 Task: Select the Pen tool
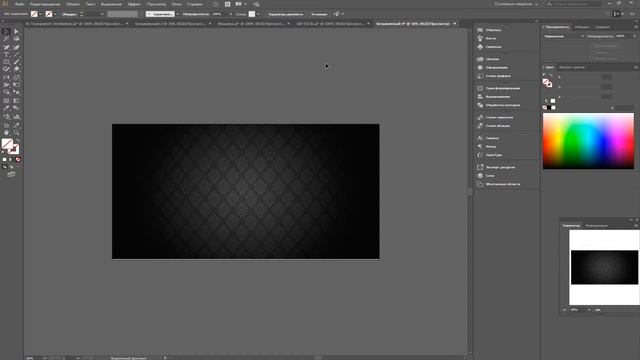[x=6, y=47]
